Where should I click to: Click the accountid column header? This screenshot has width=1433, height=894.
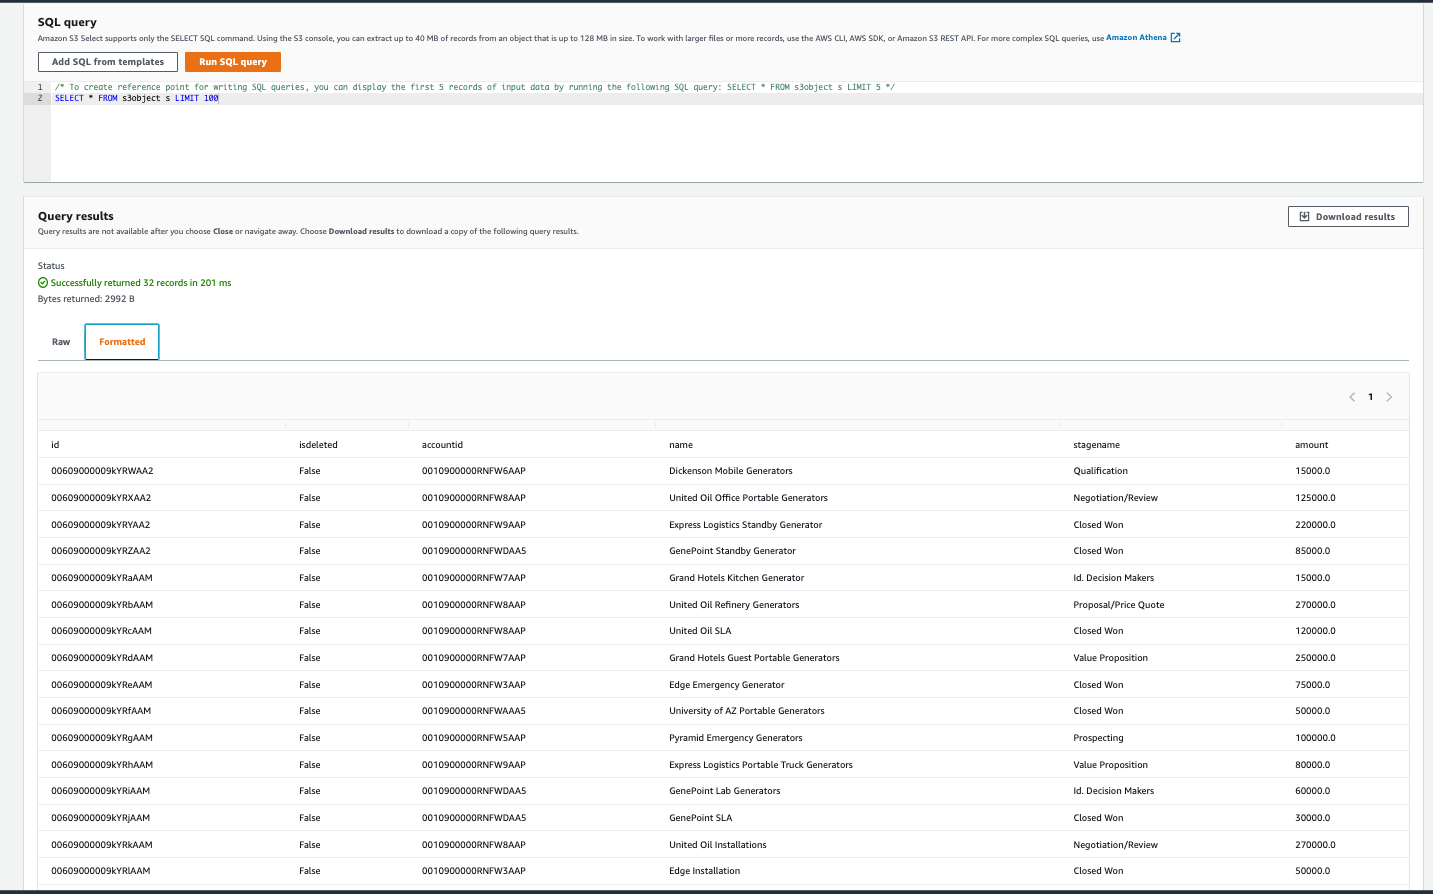coord(442,445)
